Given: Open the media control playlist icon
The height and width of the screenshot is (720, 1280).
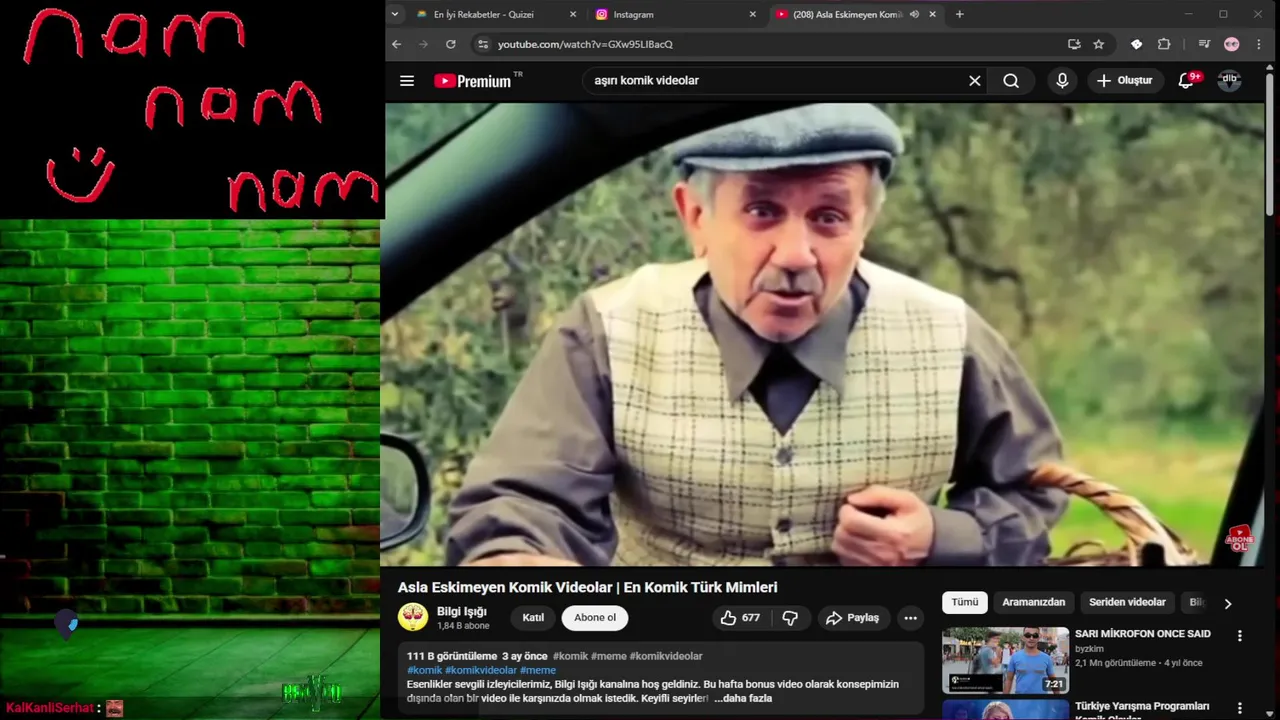Looking at the screenshot, I should pos(1205,44).
